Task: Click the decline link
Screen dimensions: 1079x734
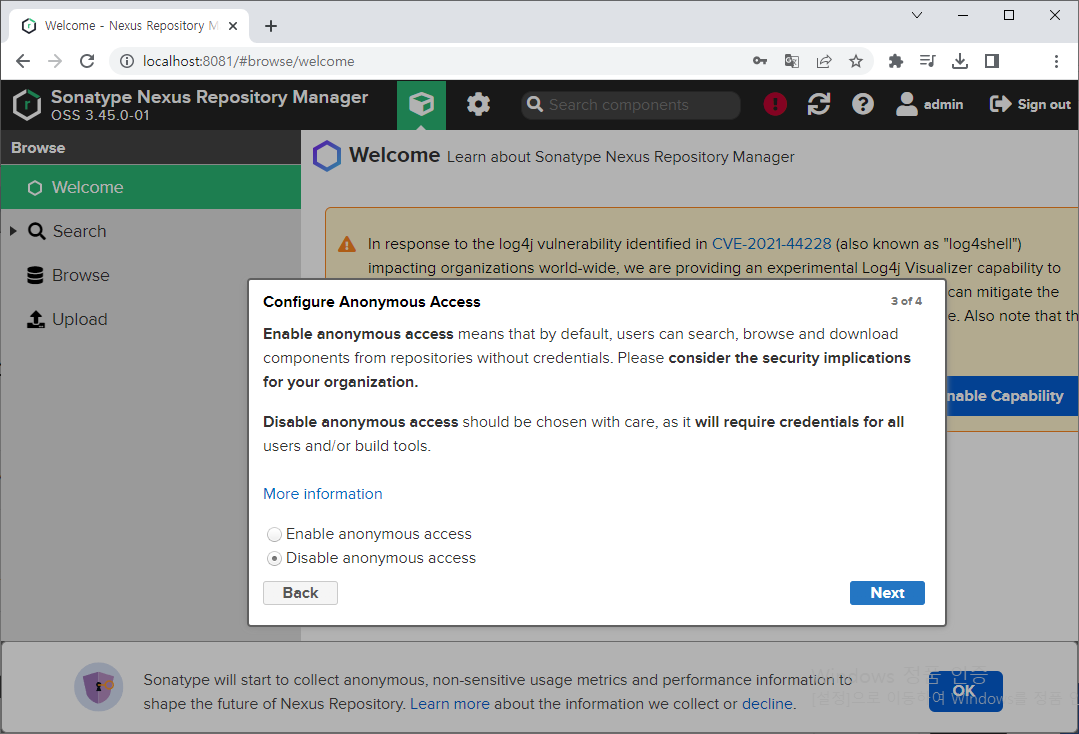Action: (767, 704)
